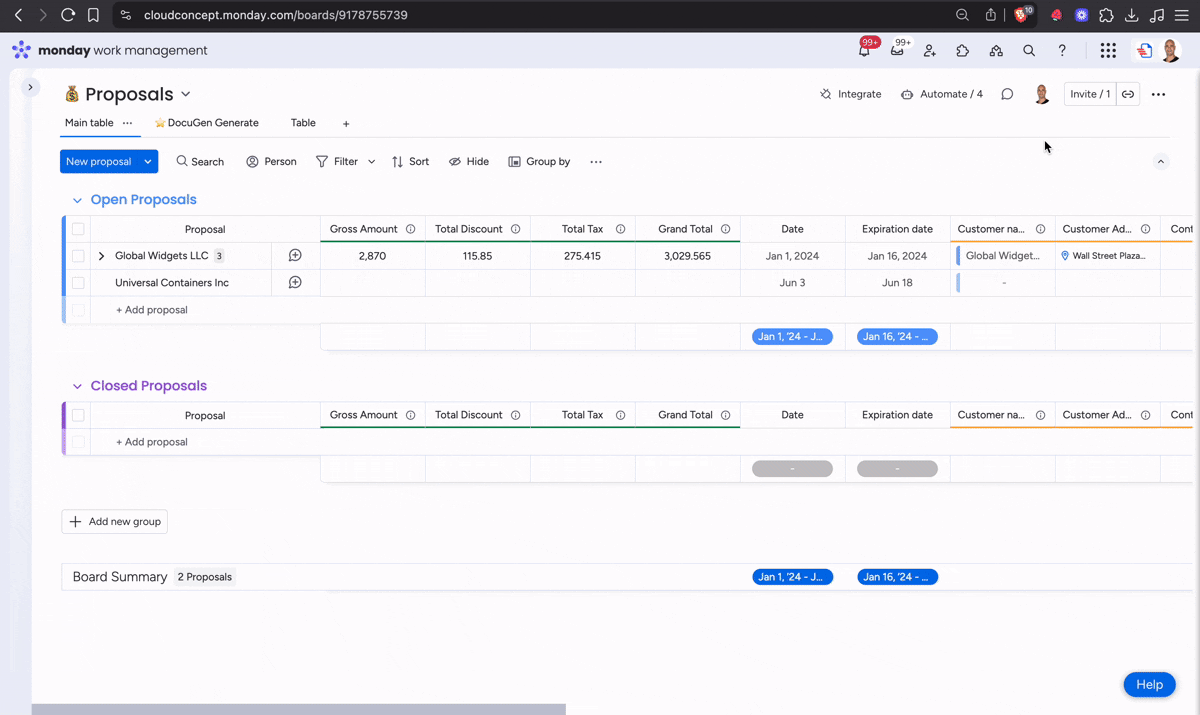Check the Global Widgets LLC row checkbox
This screenshot has height=715, width=1200.
(x=78, y=256)
